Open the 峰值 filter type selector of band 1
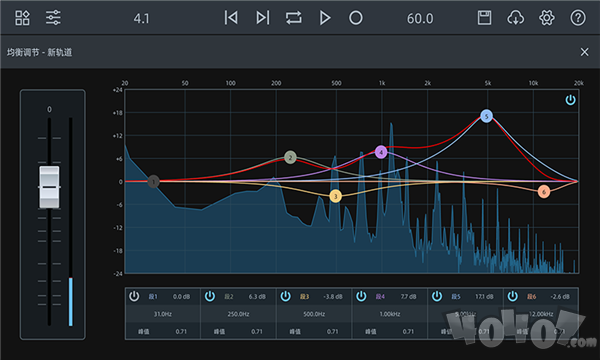This screenshot has width=600, height=360. (143, 331)
